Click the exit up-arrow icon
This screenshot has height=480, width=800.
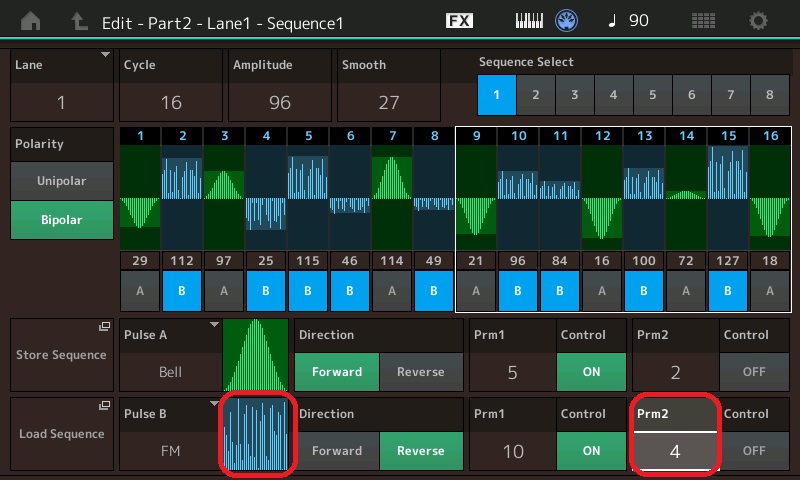point(78,20)
